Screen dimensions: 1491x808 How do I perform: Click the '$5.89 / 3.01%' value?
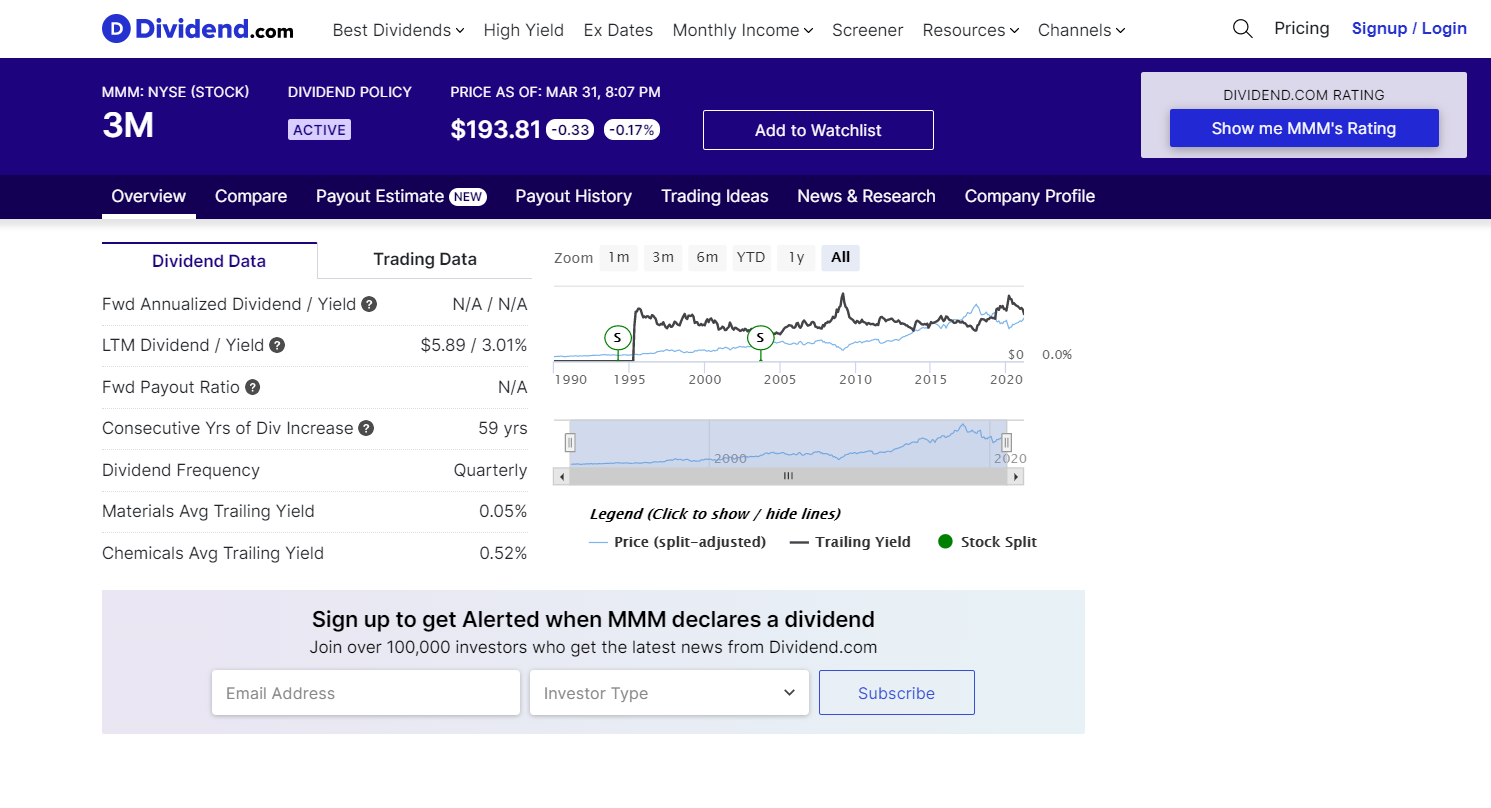click(474, 345)
